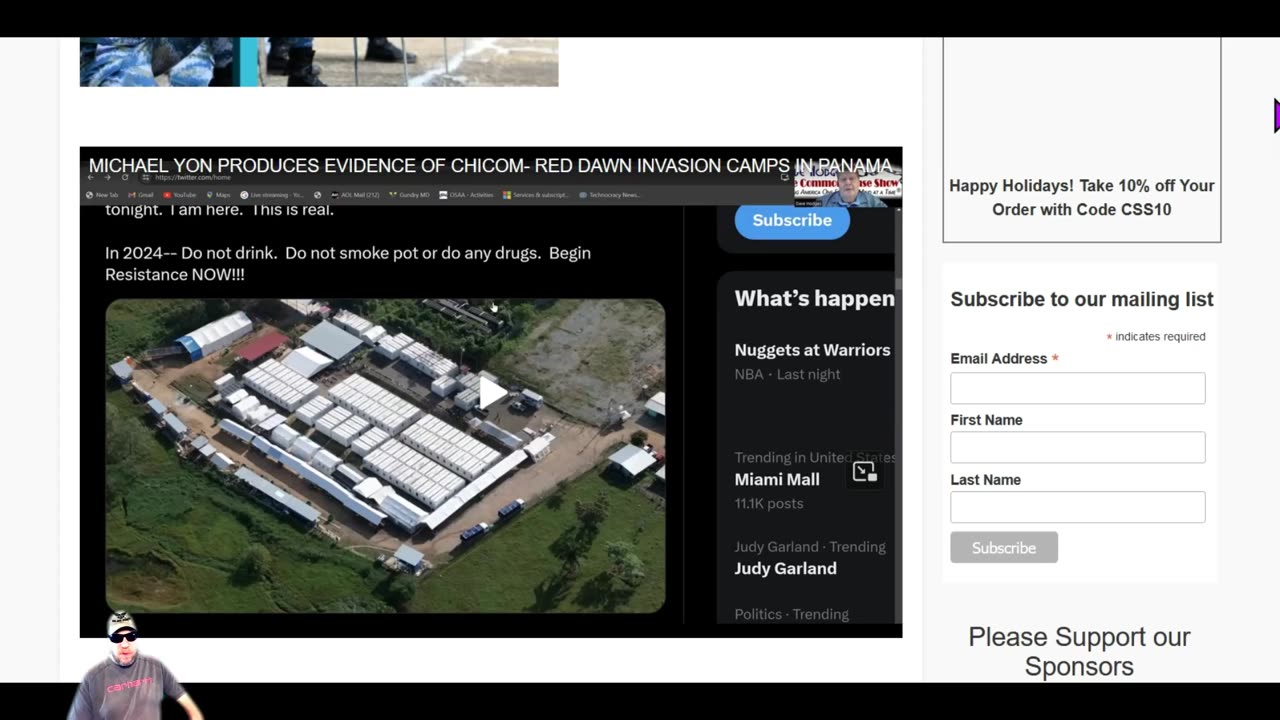This screenshot has height=720, width=1280.
Task: Click the gray mailing list Subscribe button
Action: click(1004, 547)
